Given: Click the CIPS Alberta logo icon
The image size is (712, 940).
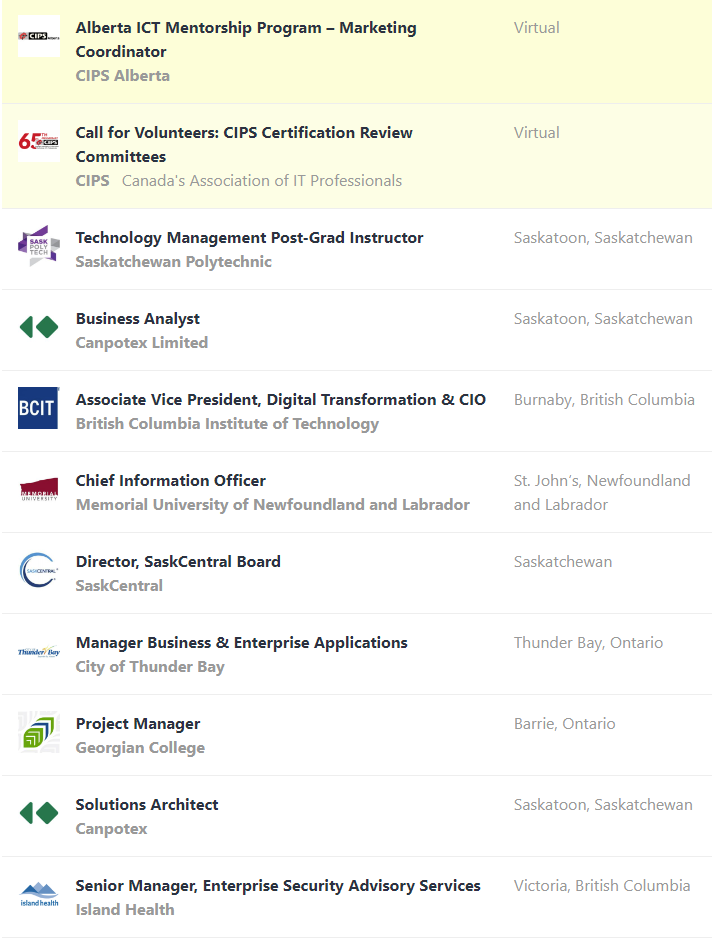Looking at the screenshot, I should (39, 37).
